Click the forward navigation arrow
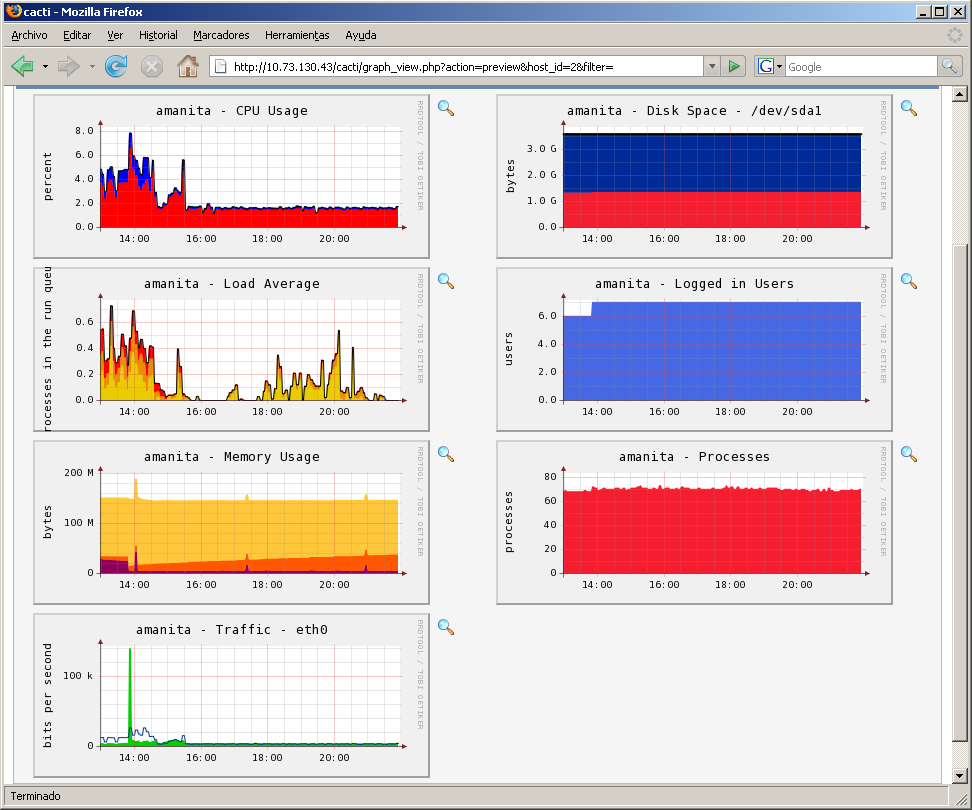972x810 pixels. 68,66
